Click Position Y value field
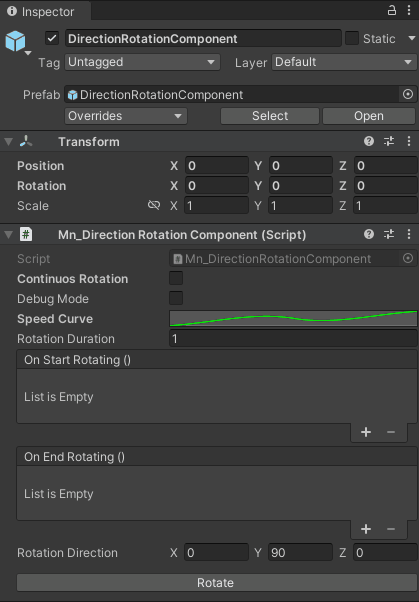This screenshot has width=419, height=602. [x=301, y=165]
